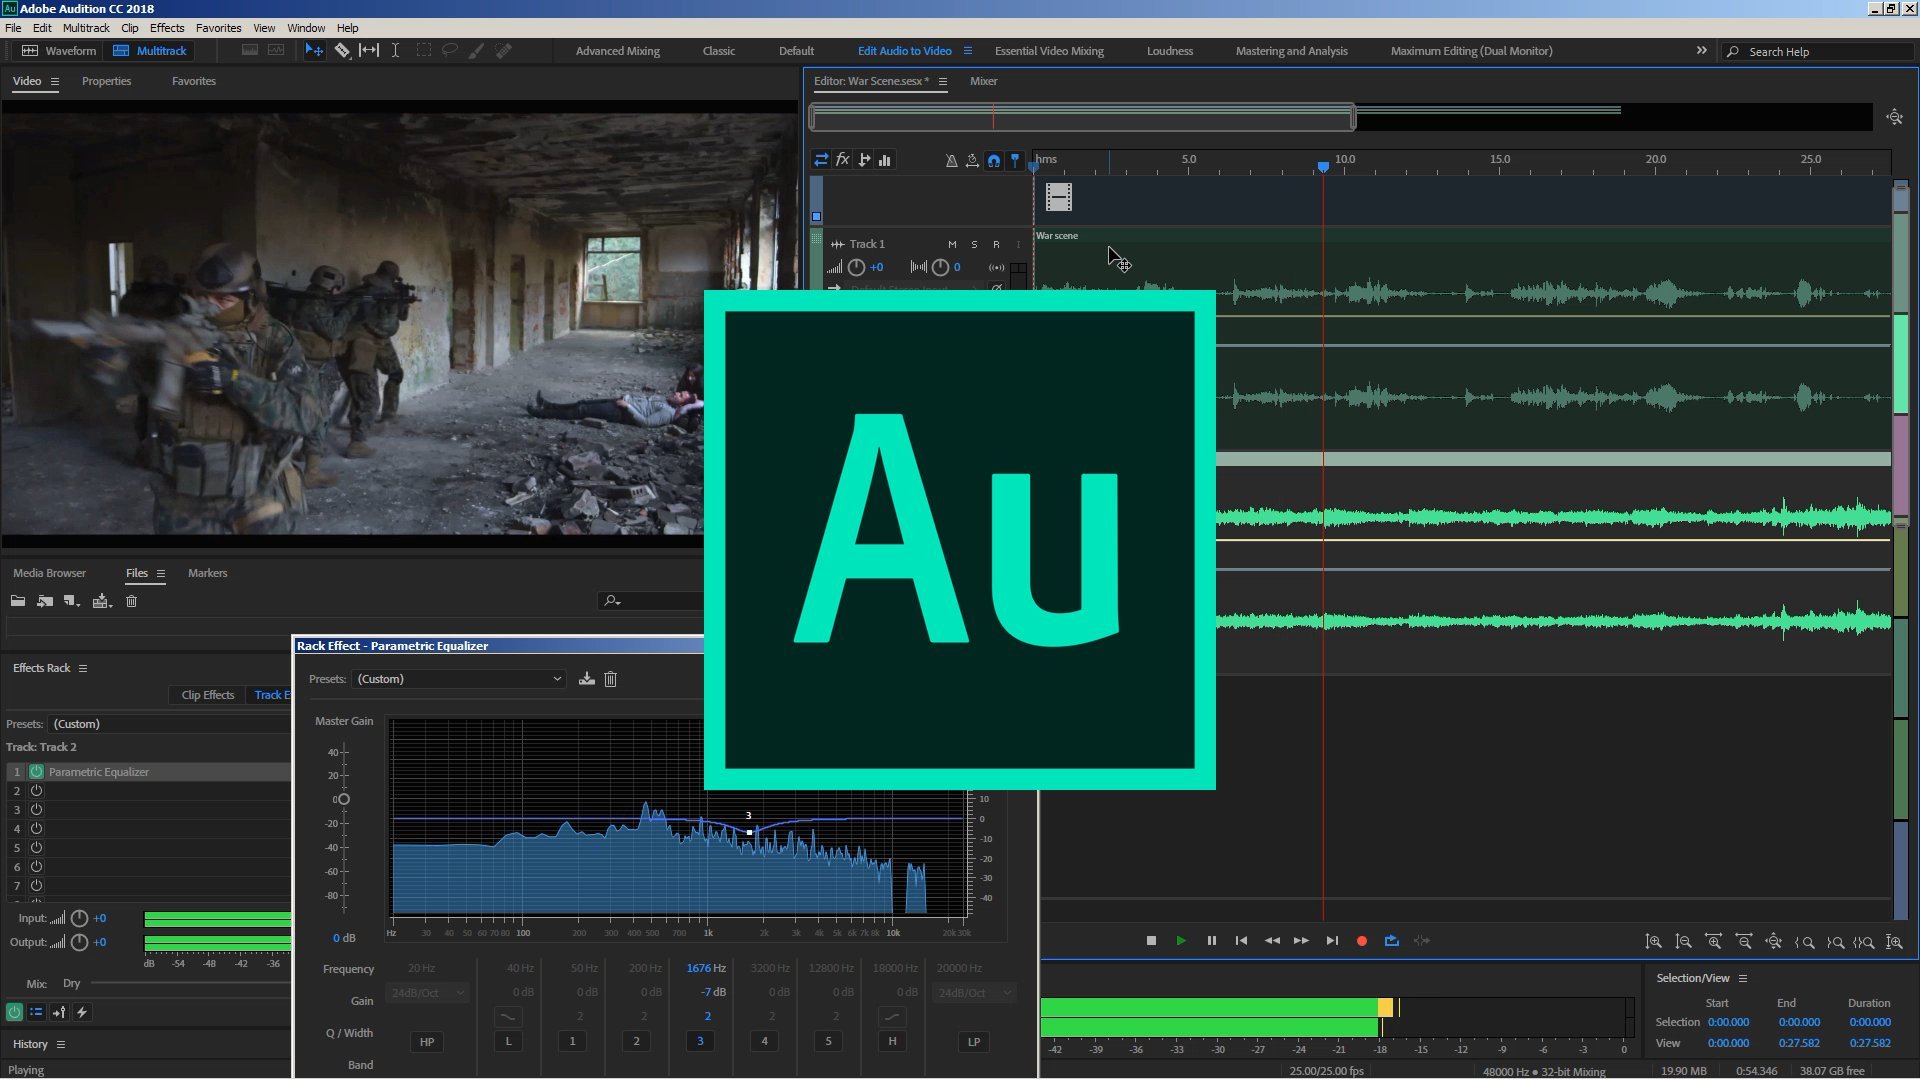Click the Parametric Equalizer fx icon
This screenshot has height=1080, width=1920.
36,771
